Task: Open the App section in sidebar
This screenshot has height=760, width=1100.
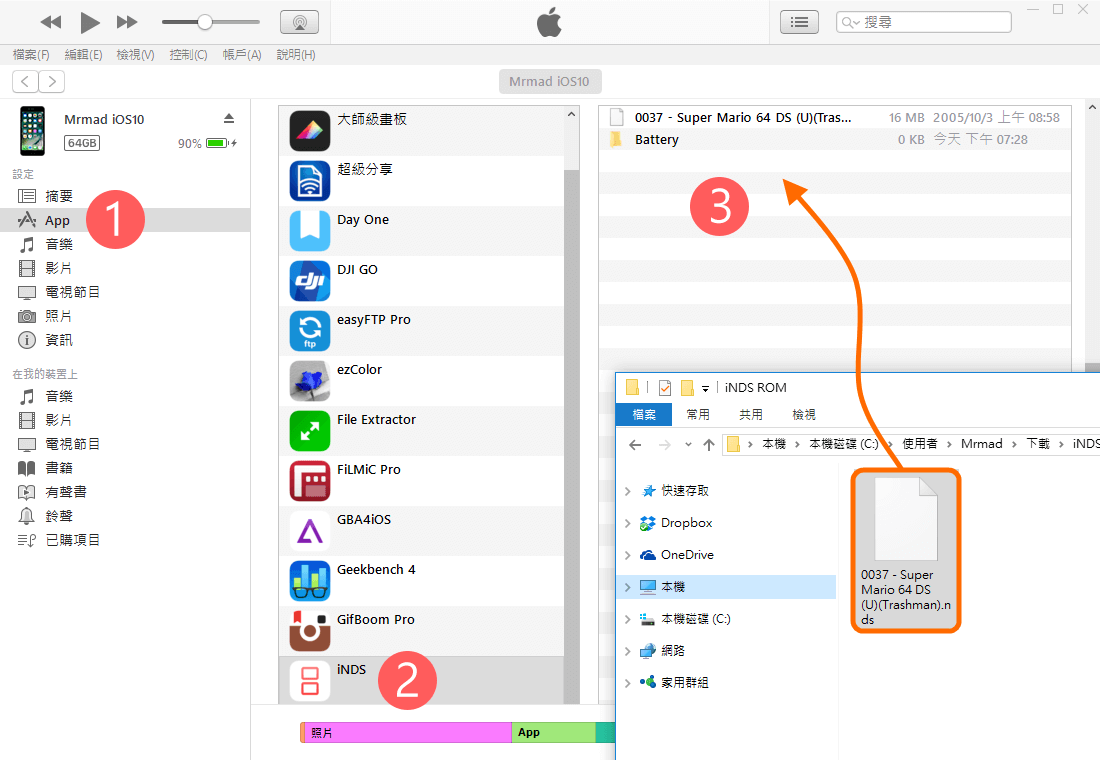Action: [57, 220]
